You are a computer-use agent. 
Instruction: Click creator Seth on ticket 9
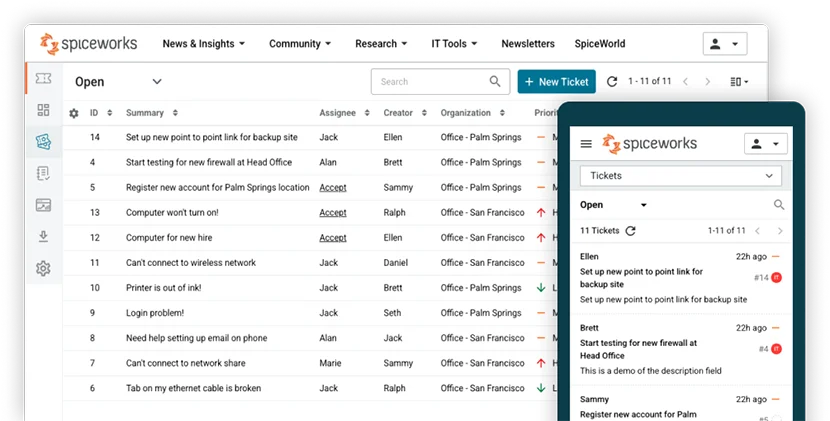click(x=392, y=313)
